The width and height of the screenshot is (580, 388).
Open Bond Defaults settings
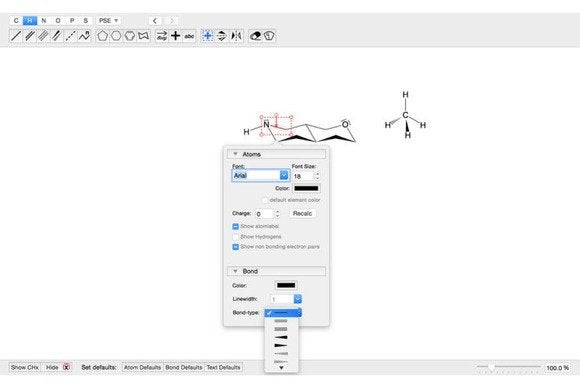click(x=184, y=367)
